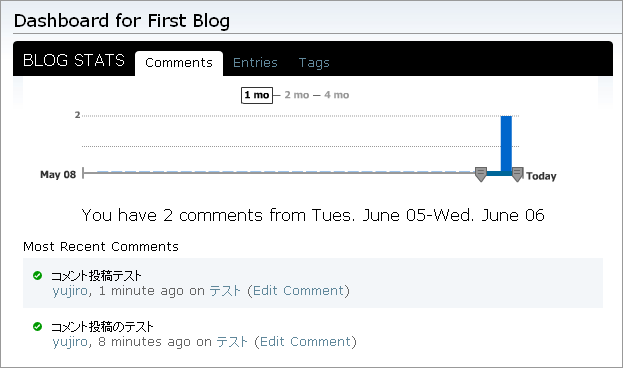Open the テスト entry link in second comment
The height and width of the screenshot is (368, 623).
232,342
